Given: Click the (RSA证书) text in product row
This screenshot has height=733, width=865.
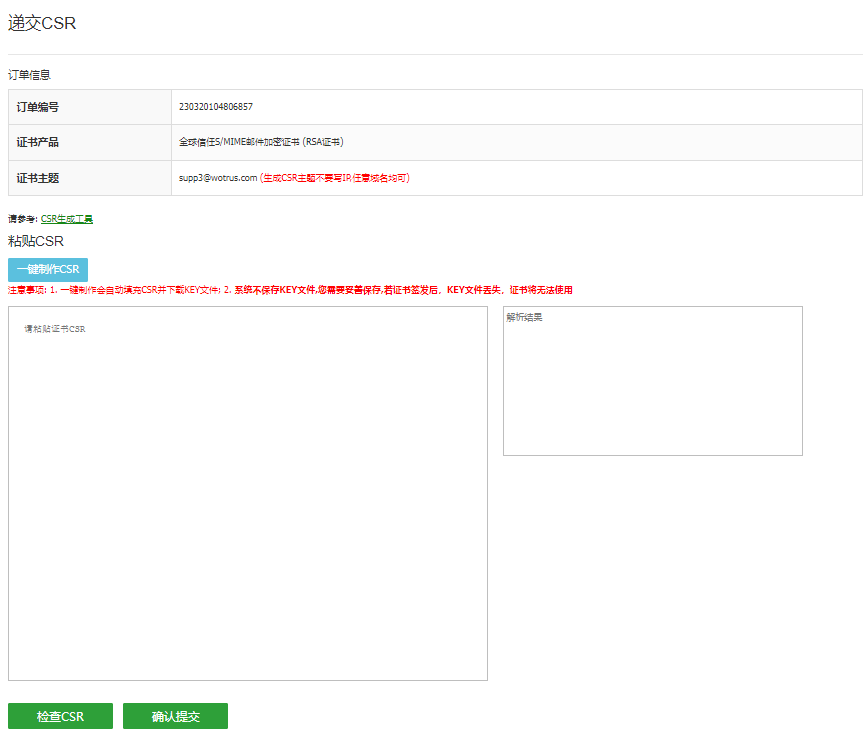Looking at the screenshot, I should pos(323,142).
